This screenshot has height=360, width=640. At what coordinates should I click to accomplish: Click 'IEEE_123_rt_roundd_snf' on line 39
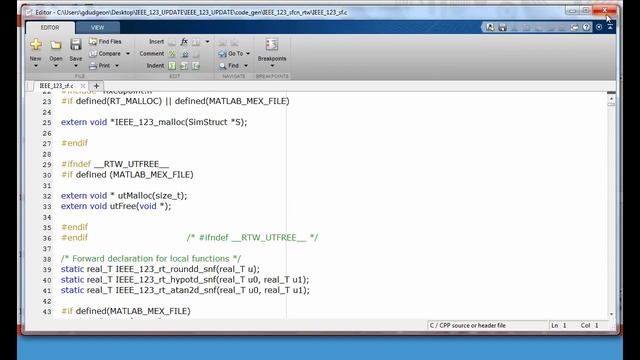[166, 269]
